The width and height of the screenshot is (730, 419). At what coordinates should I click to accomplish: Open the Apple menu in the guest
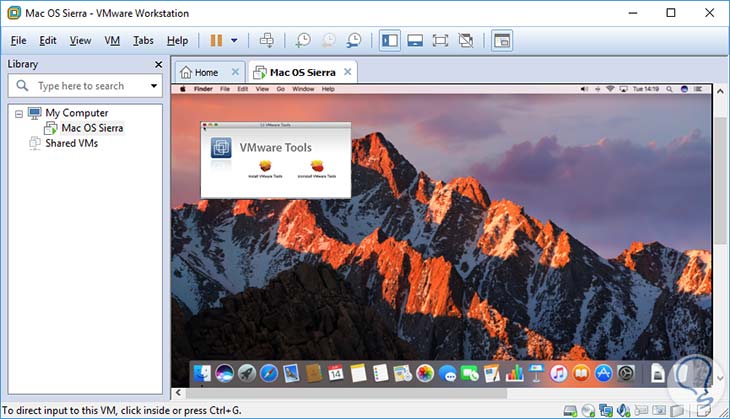[183, 89]
